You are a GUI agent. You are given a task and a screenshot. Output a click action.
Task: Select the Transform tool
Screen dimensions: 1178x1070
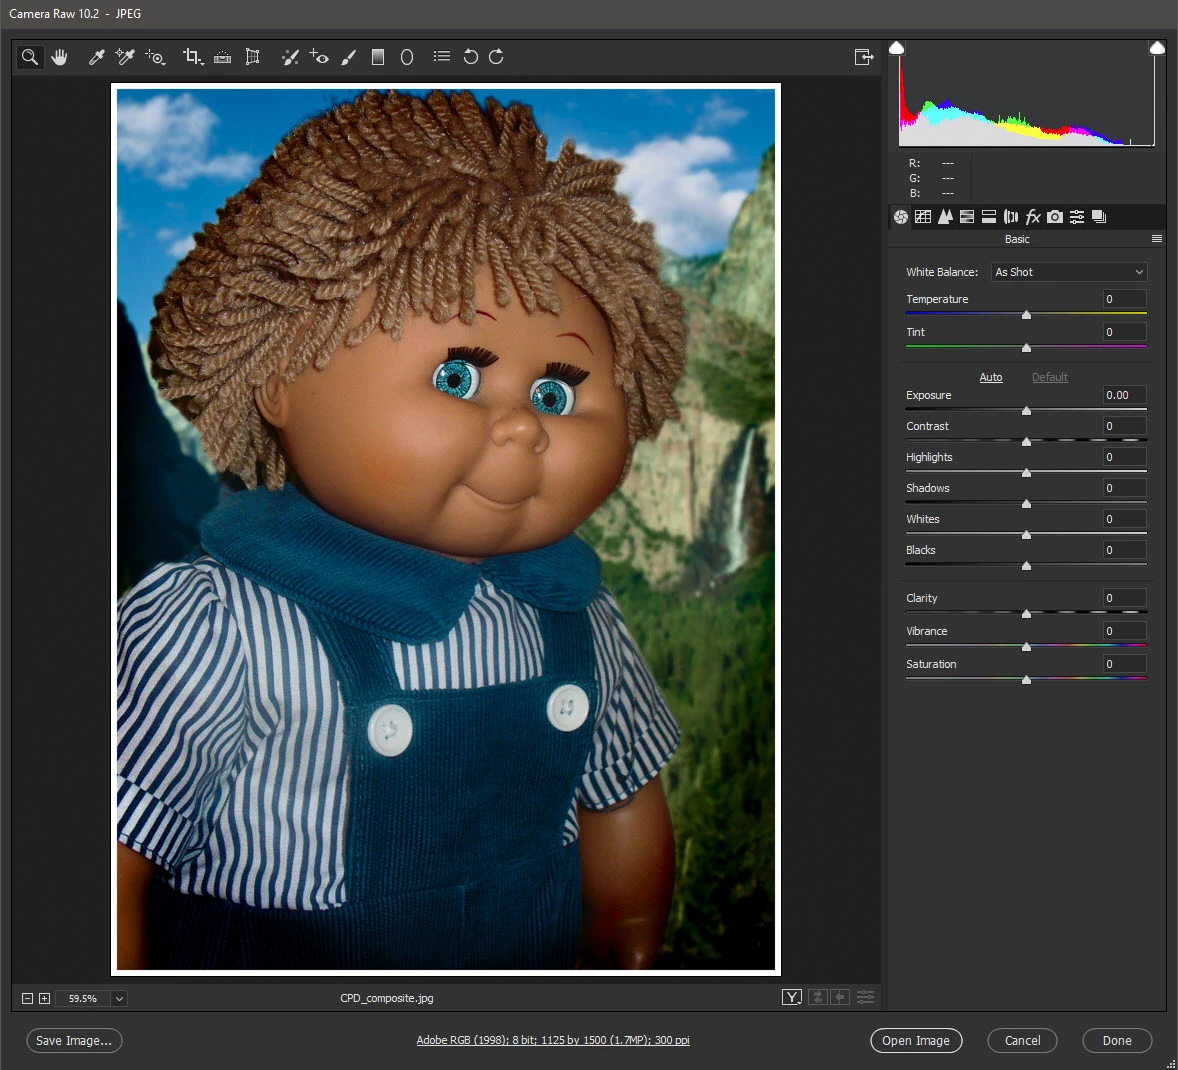click(x=252, y=57)
